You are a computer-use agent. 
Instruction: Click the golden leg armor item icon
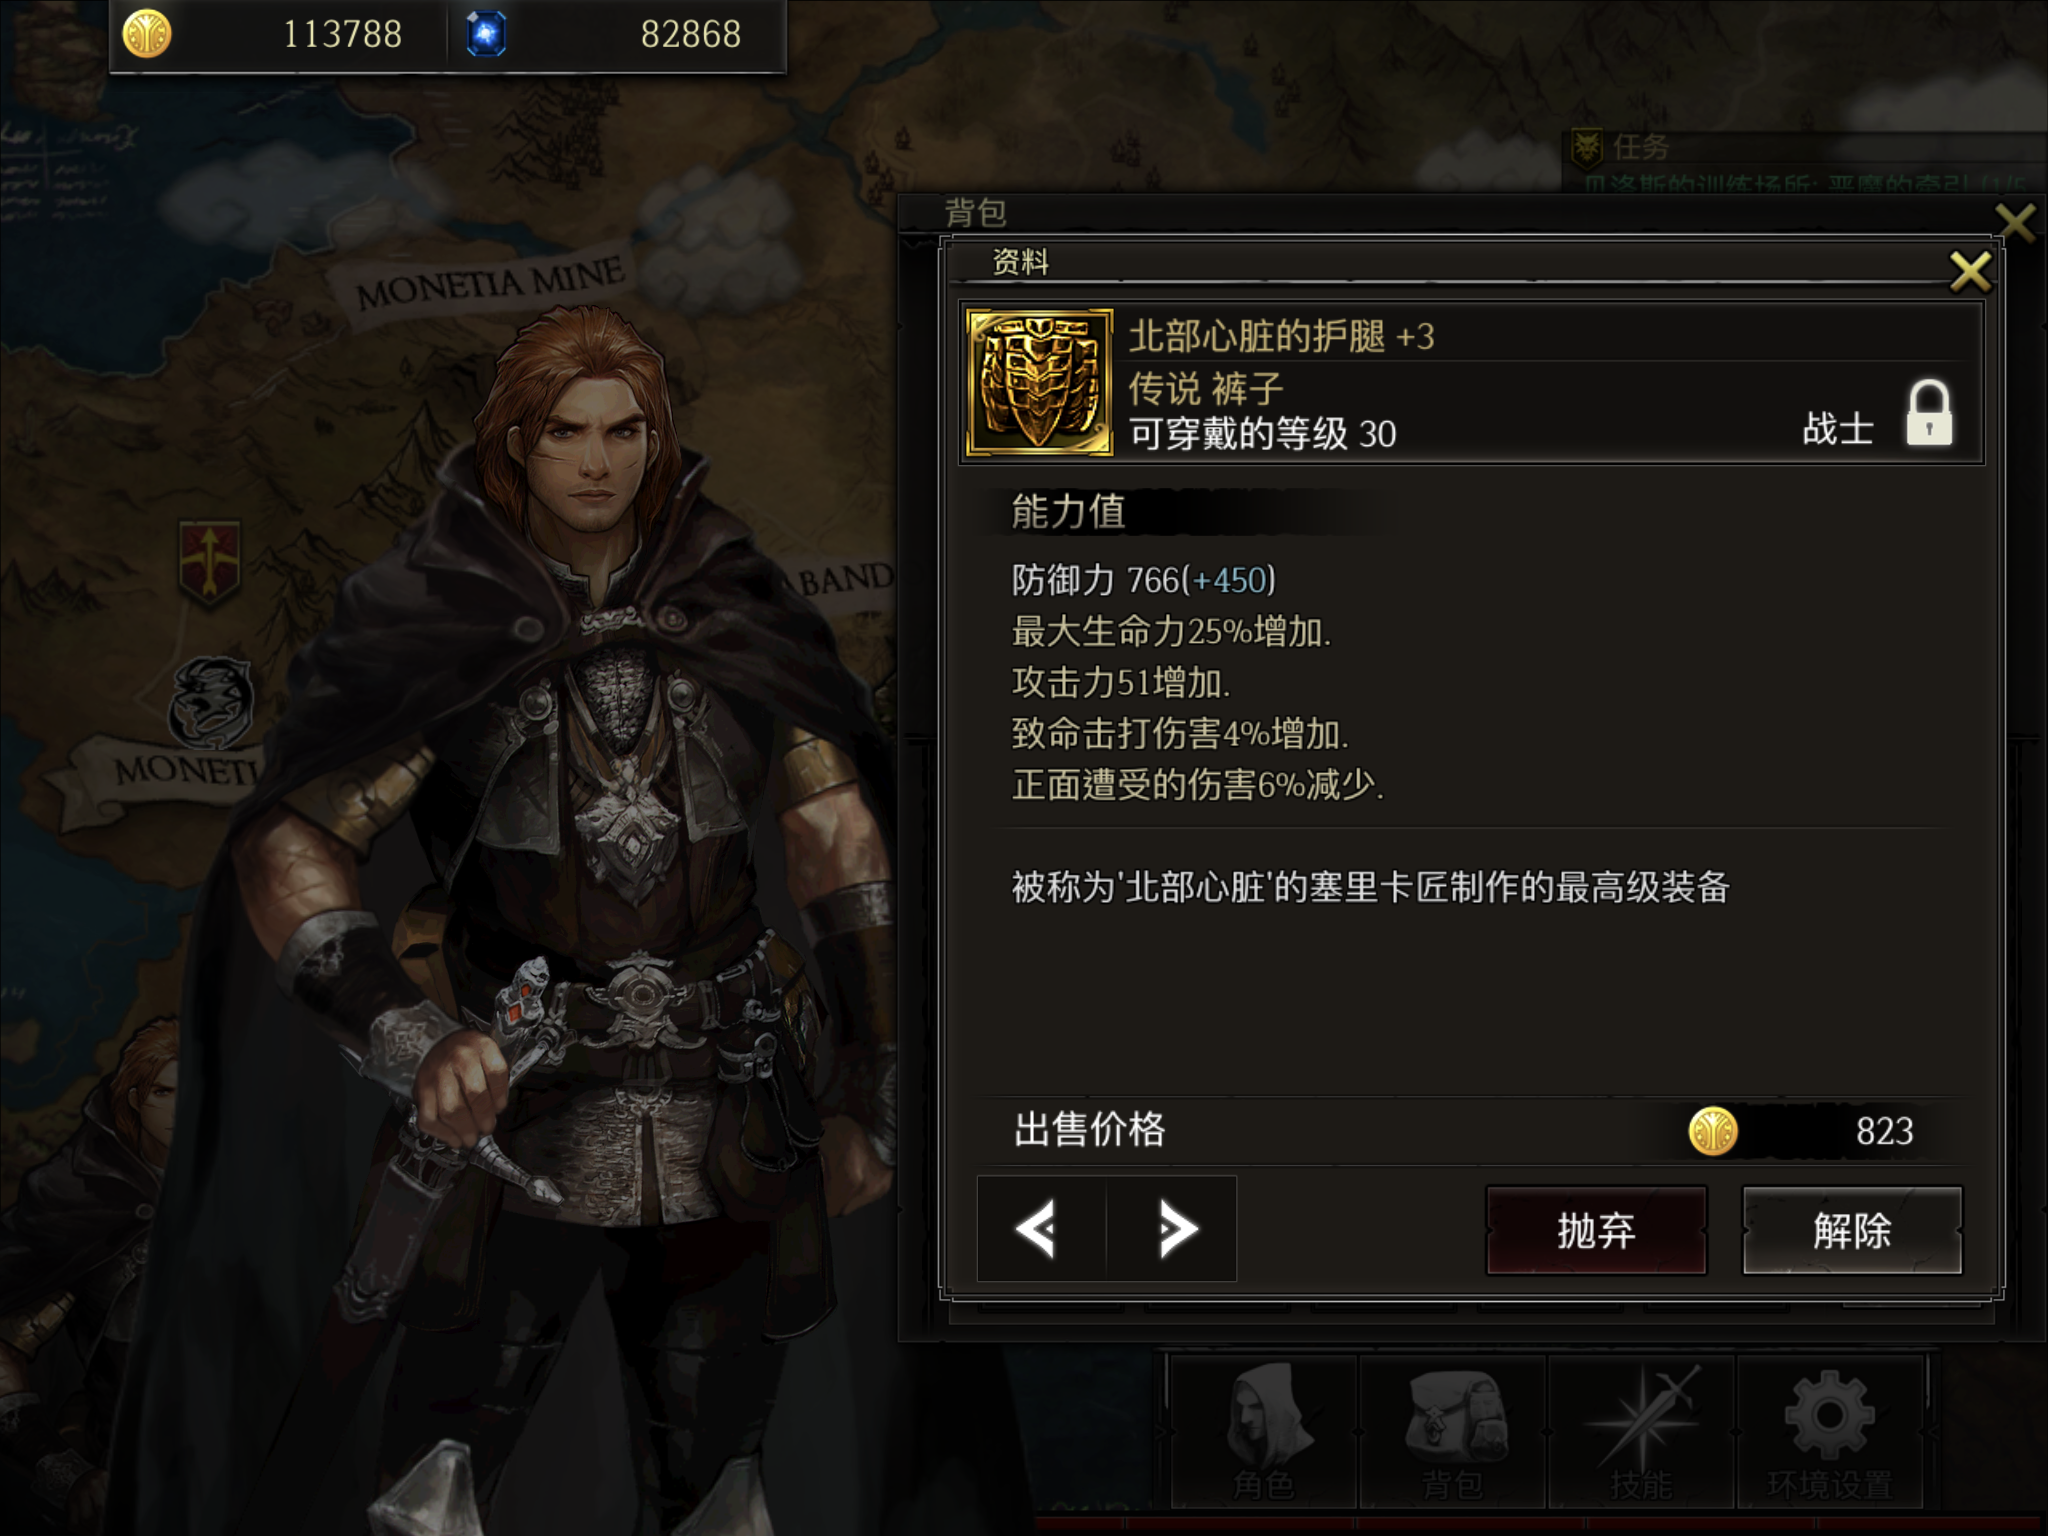pyautogui.click(x=1040, y=382)
